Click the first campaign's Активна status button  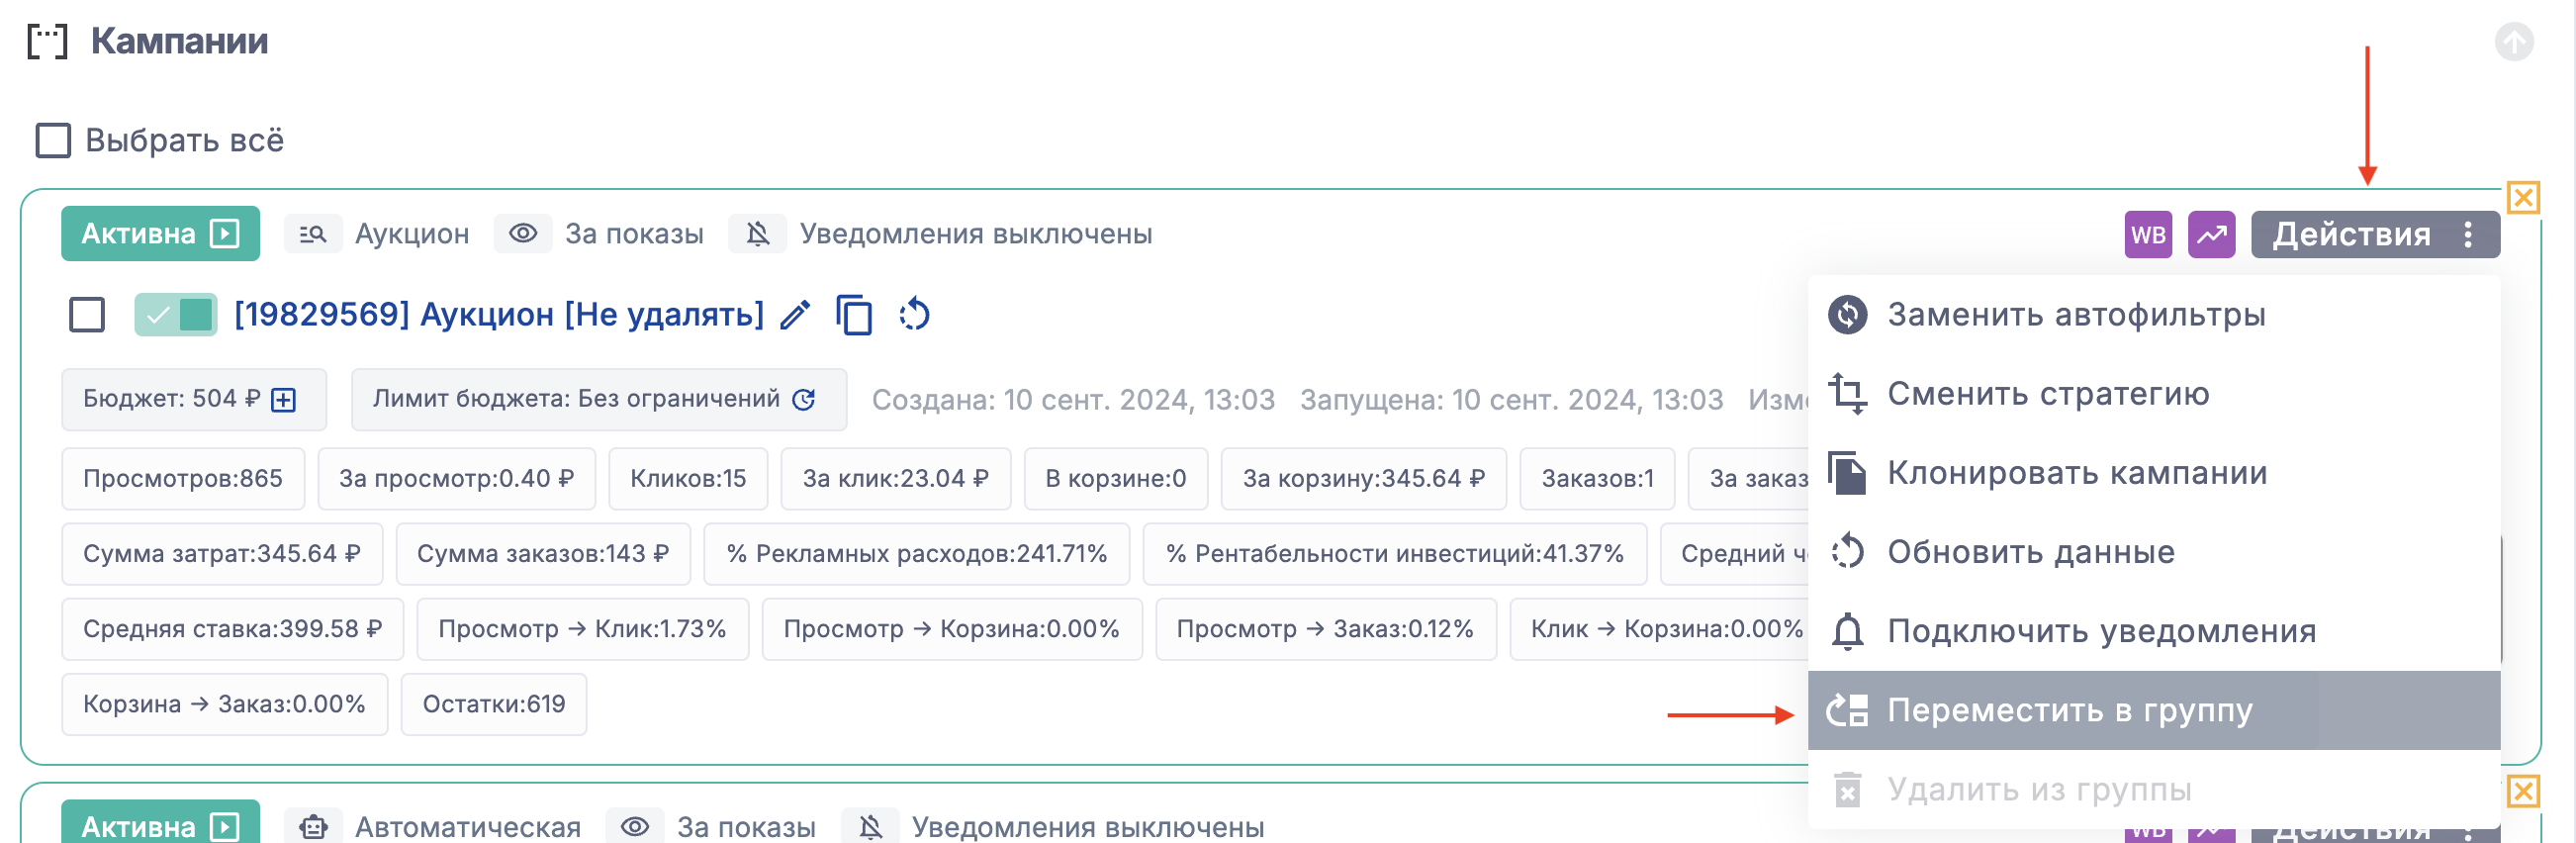[160, 234]
